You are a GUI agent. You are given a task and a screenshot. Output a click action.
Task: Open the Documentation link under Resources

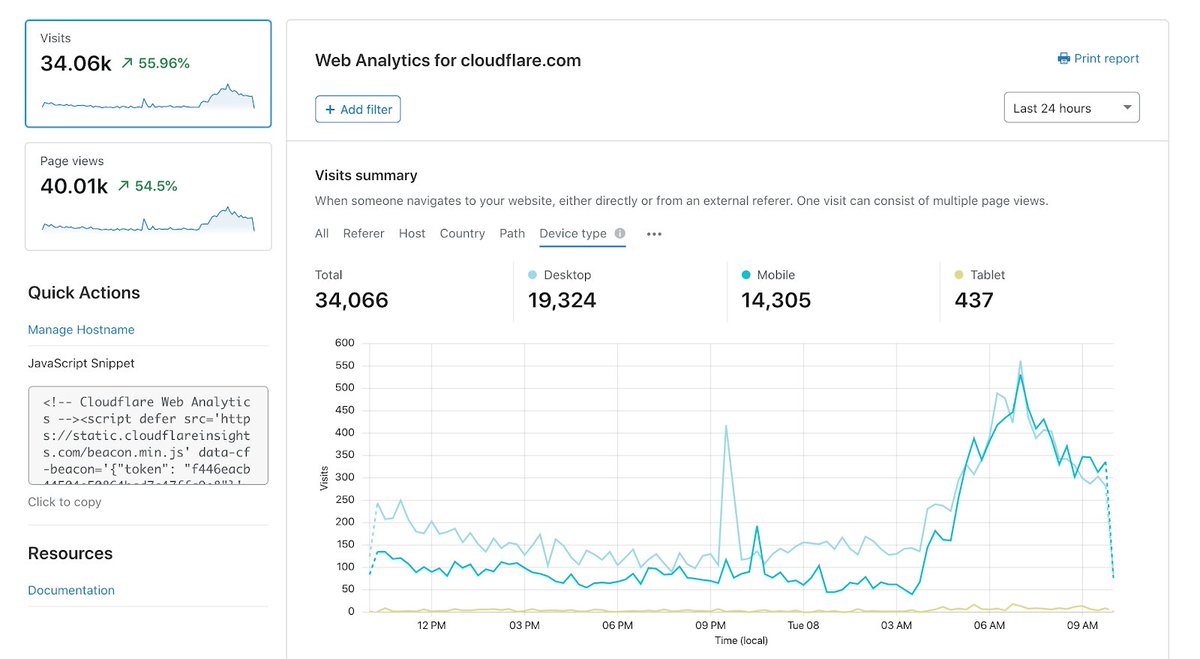71,590
